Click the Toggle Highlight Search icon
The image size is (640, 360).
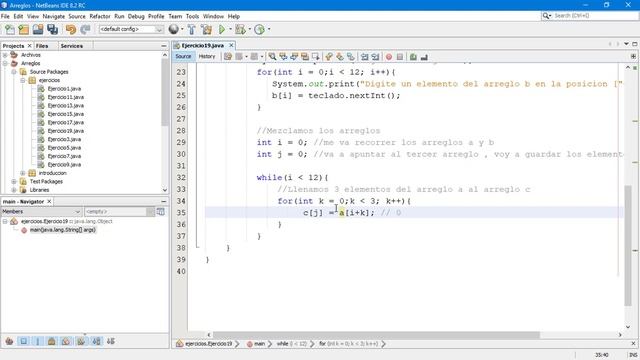304,57
